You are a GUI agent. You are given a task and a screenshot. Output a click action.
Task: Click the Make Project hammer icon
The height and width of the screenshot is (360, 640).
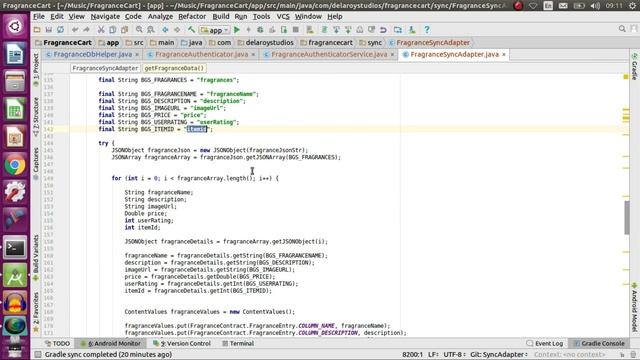point(191,30)
